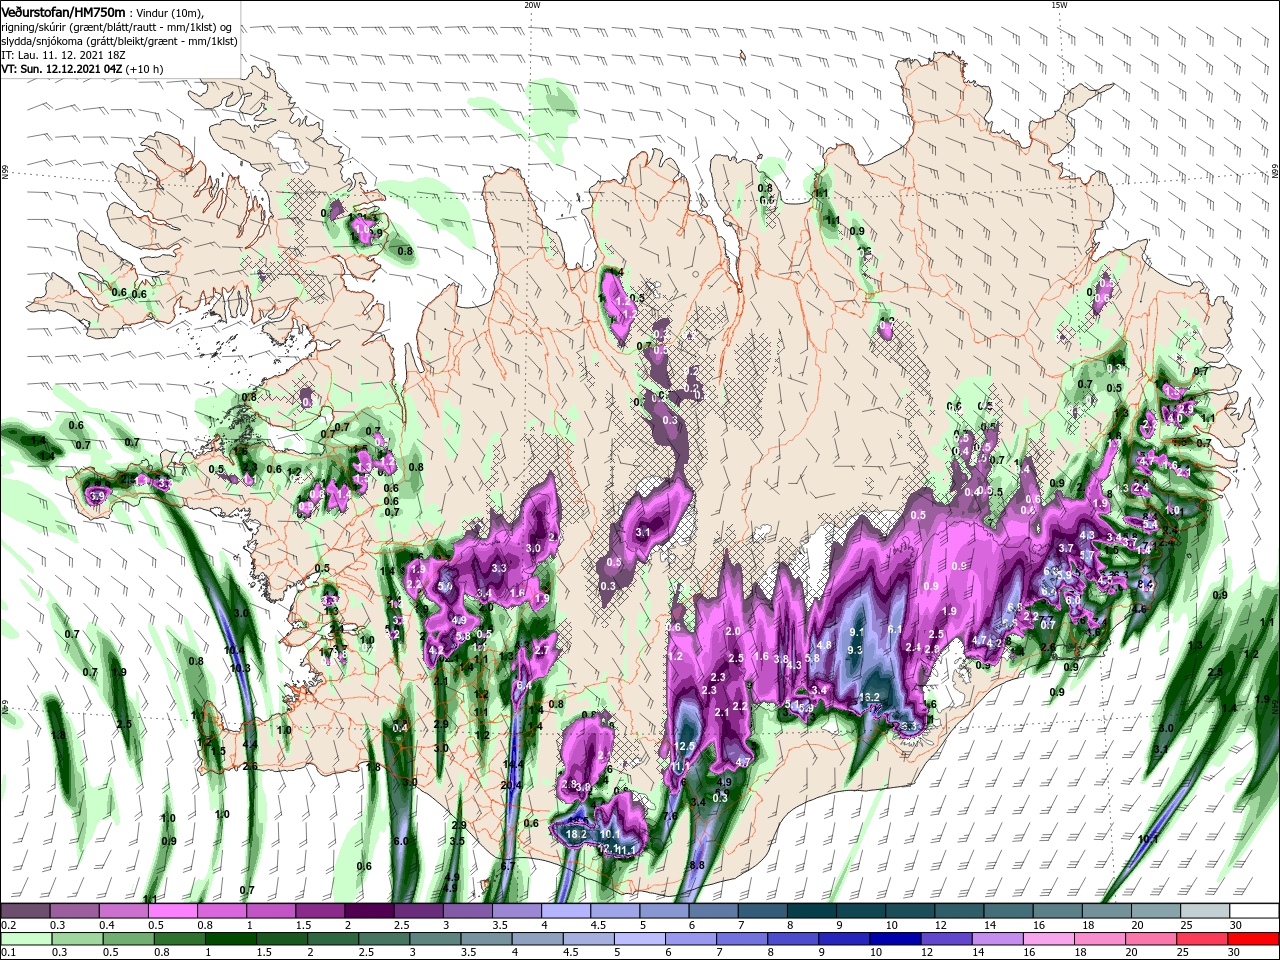The image size is (1280, 960).
Task: Select the white top legend swatch above 30
Action: 1254,911
